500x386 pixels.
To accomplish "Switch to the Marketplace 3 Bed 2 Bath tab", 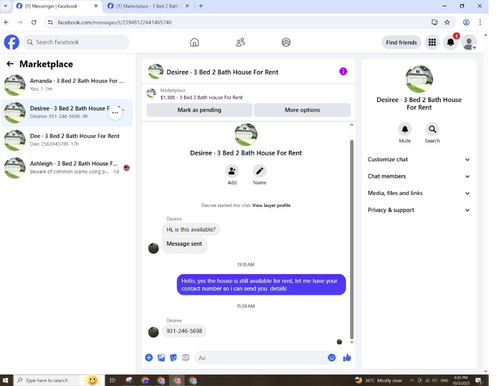I will coord(147,6).
